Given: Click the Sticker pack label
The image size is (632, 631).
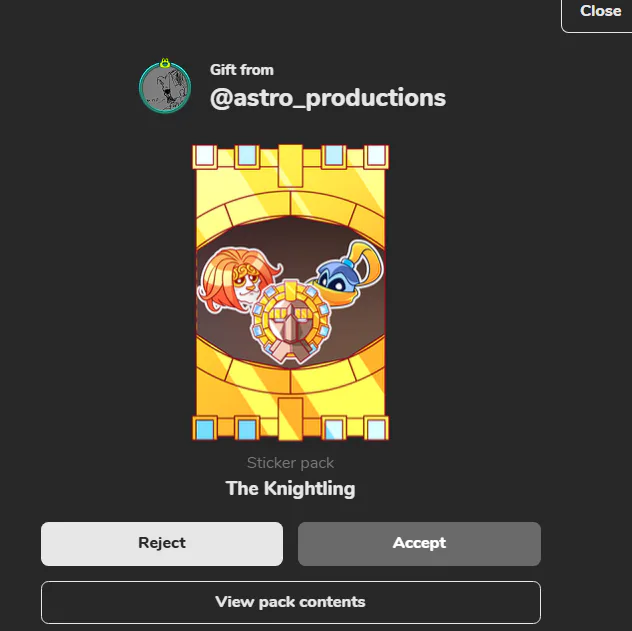Looking at the screenshot, I should pos(290,463).
